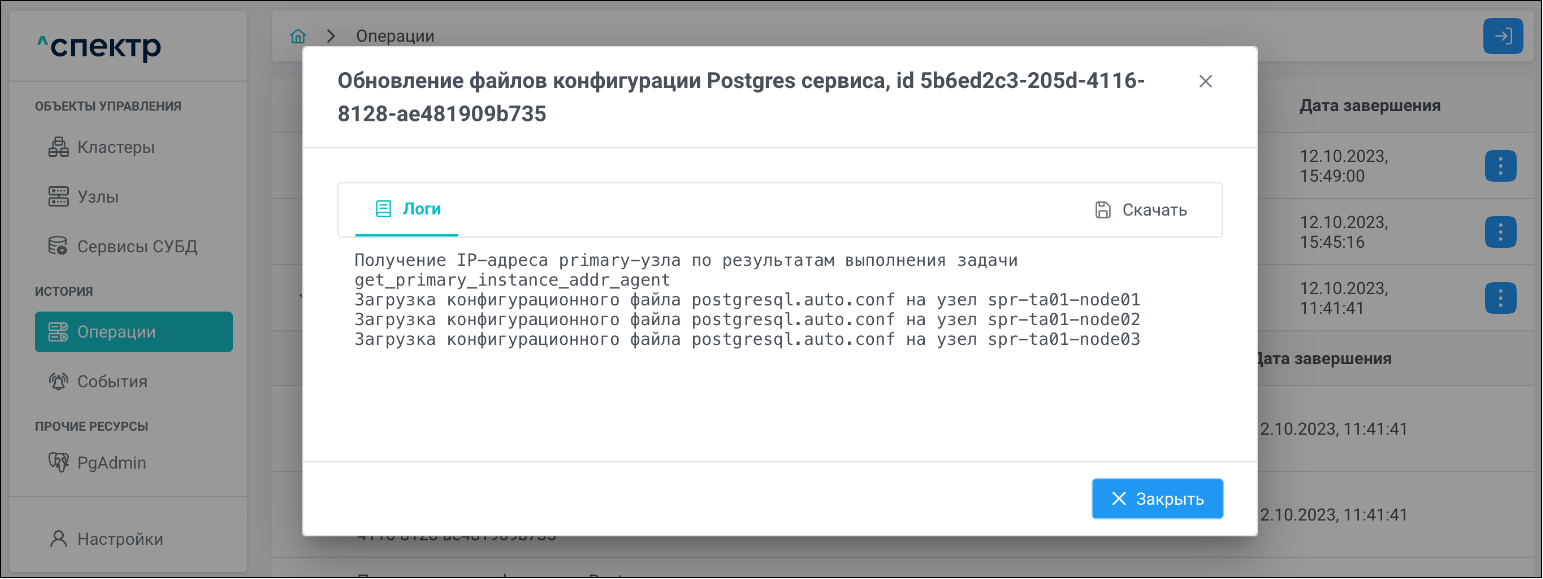
Task: Close dialog with the X icon
Action: click(x=1205, y=82)
